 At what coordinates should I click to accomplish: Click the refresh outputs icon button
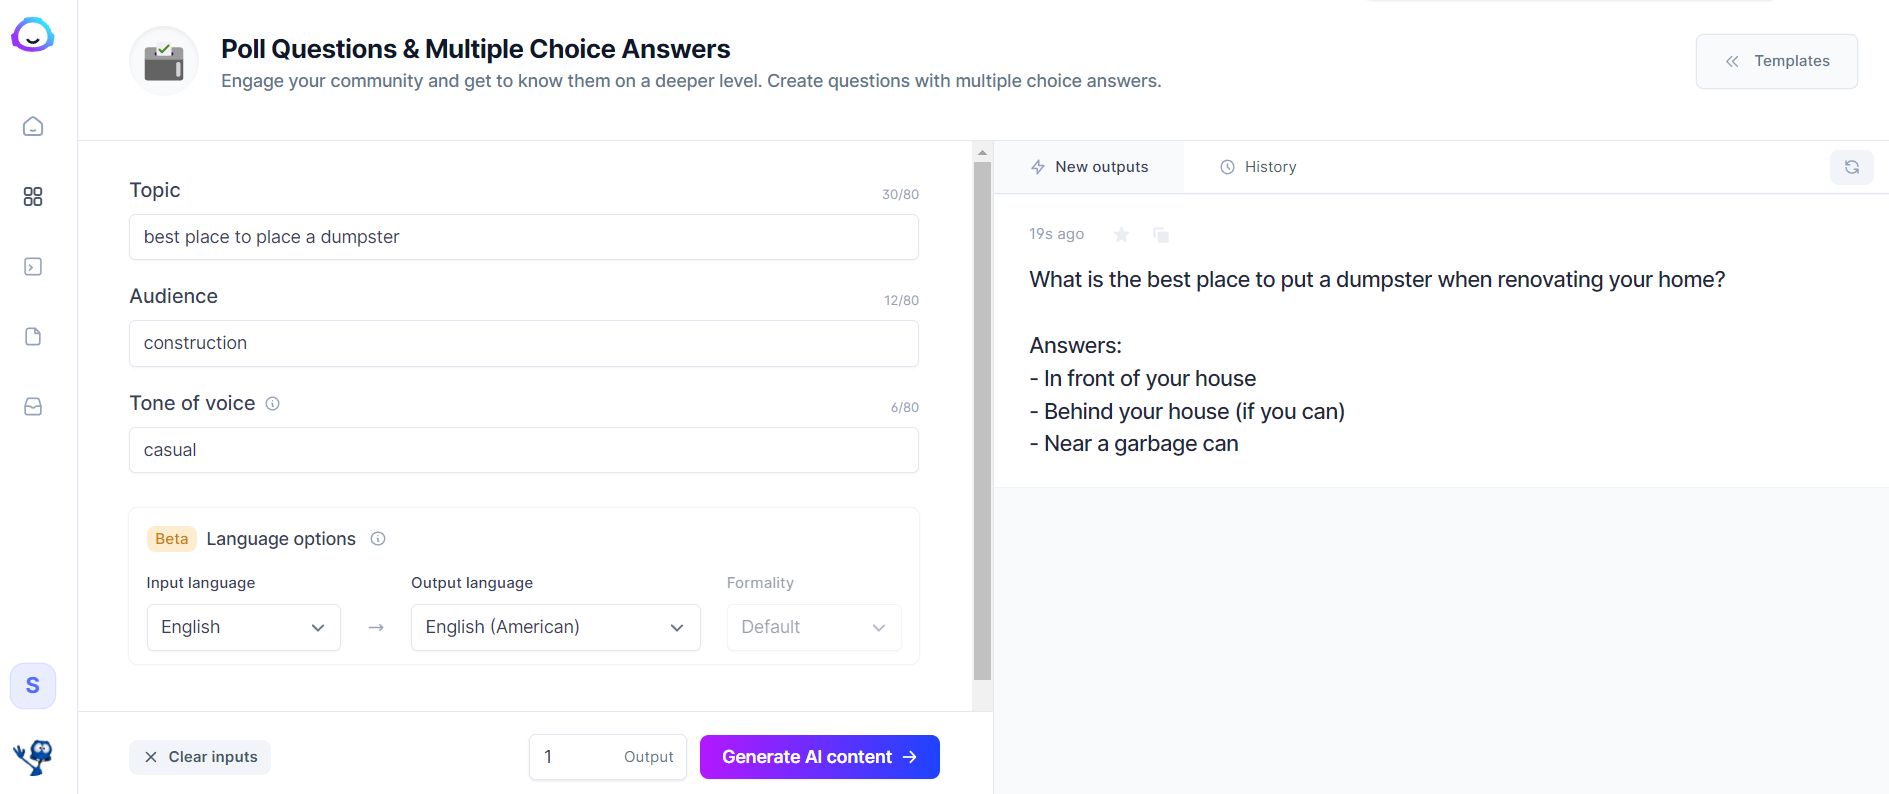point(1852,167)
